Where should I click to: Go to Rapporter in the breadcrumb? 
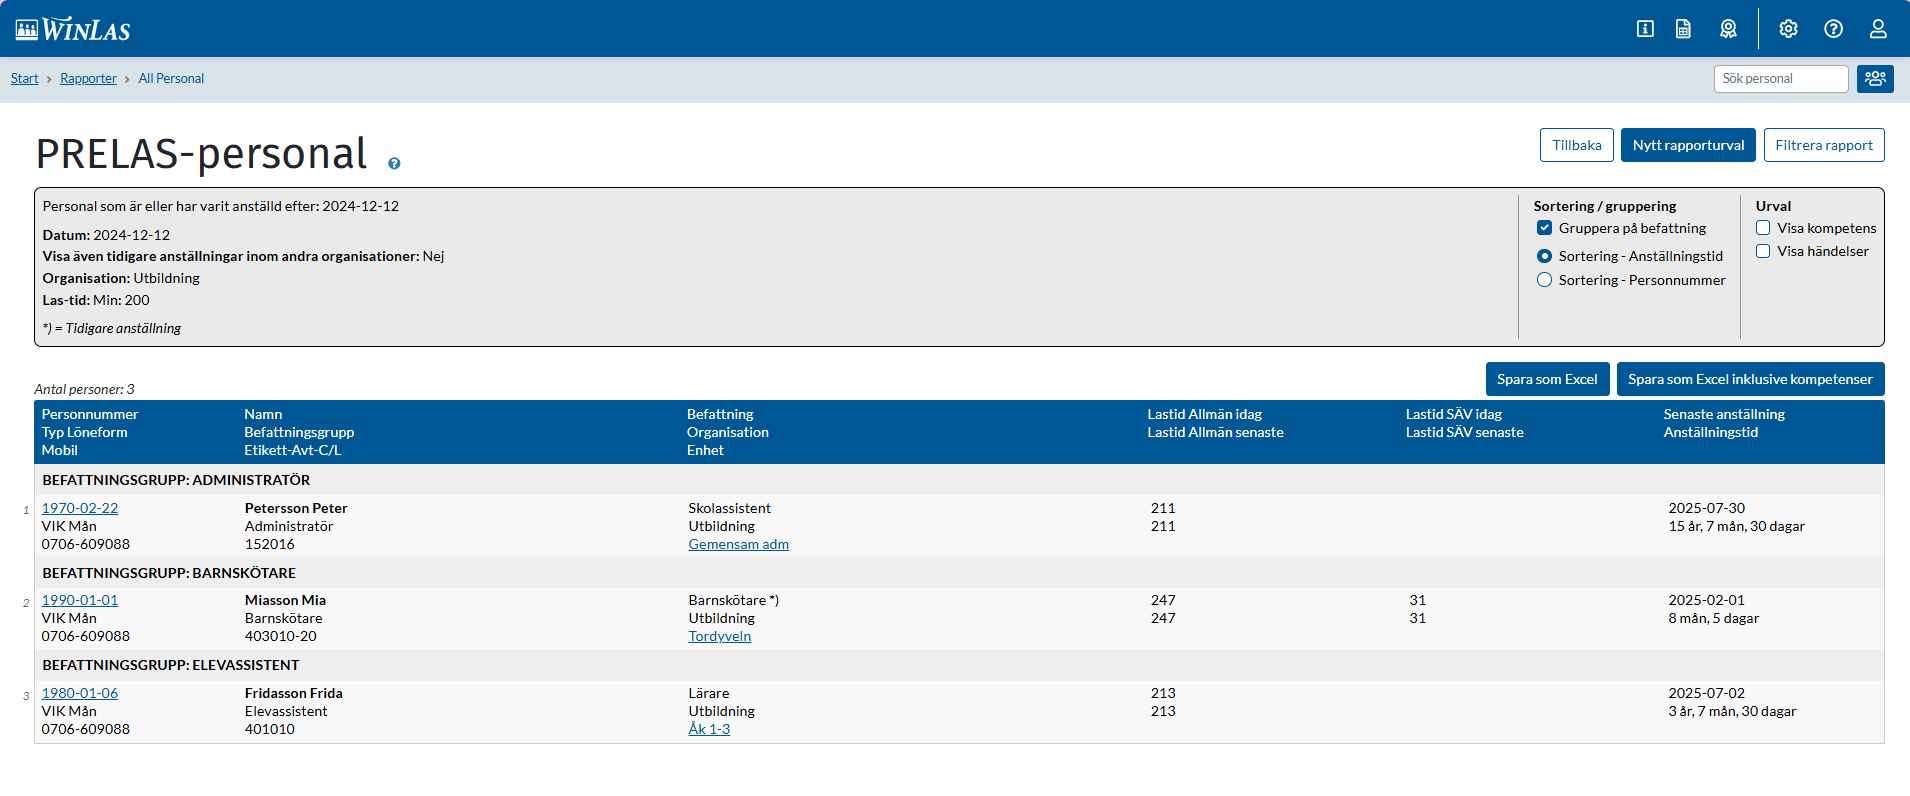pyautogui.click(x=88, y=78)
